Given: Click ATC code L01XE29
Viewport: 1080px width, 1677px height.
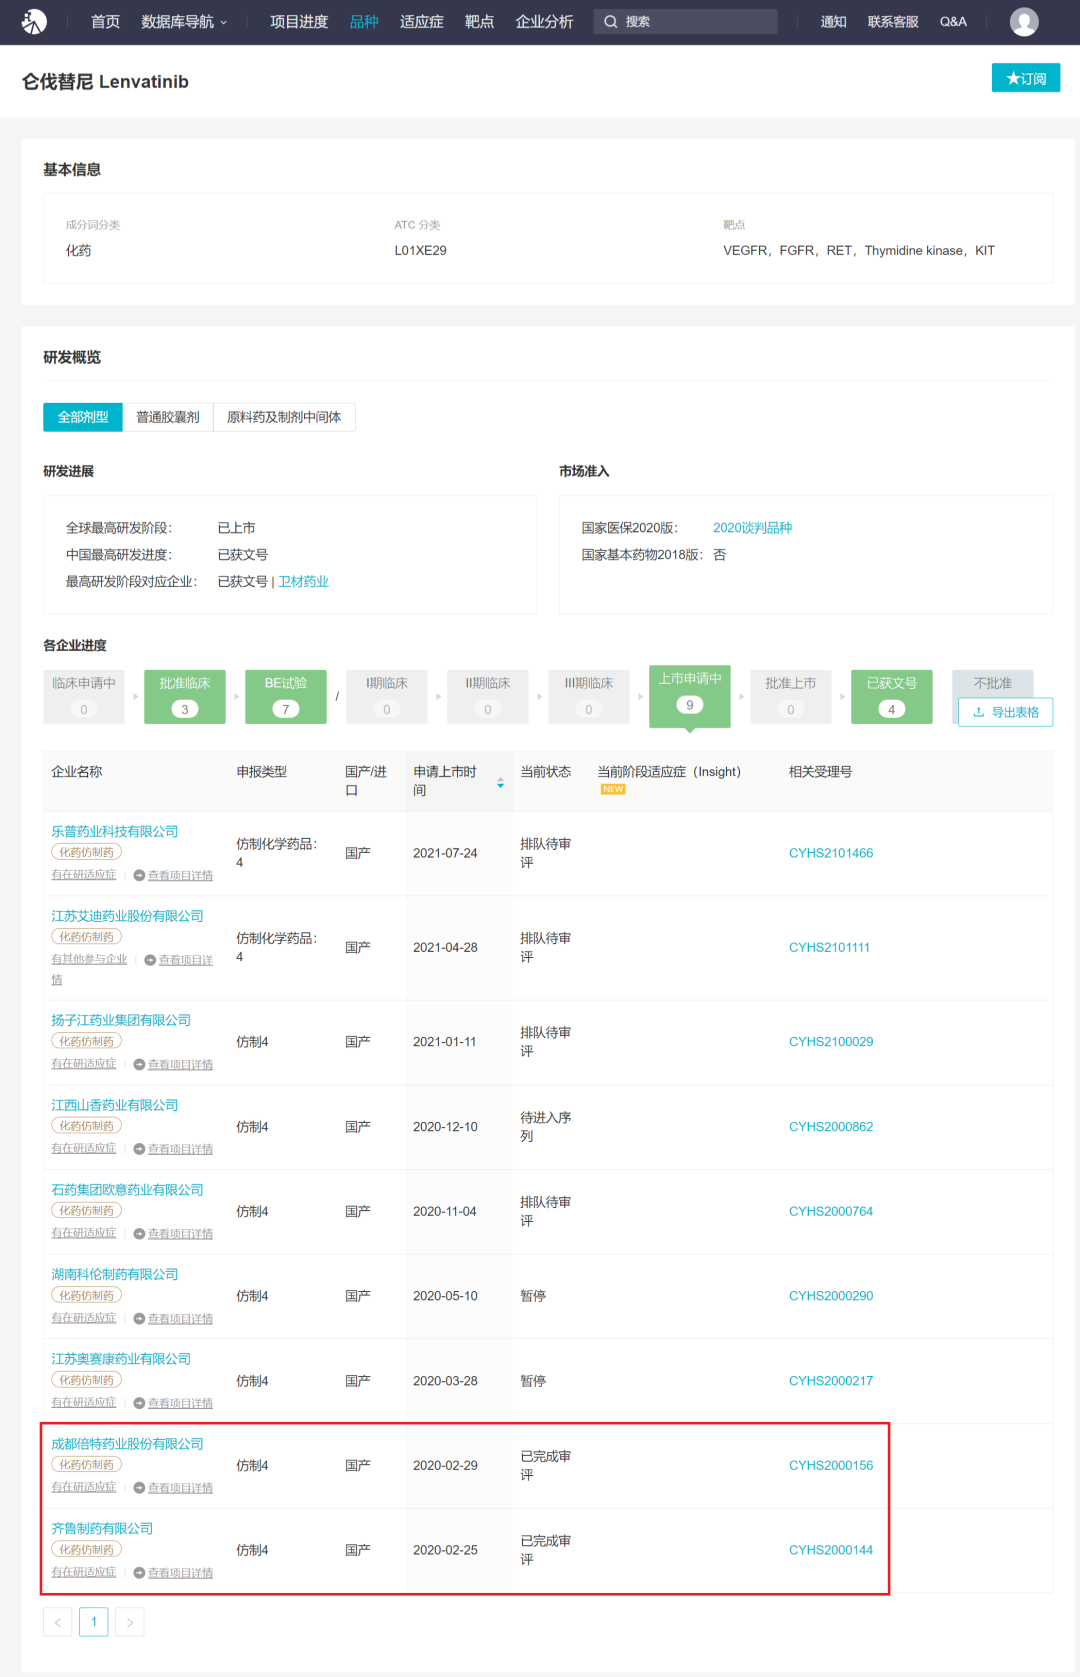Looking at the screenshot, I should pyautogui.click(x=420, y=251).
